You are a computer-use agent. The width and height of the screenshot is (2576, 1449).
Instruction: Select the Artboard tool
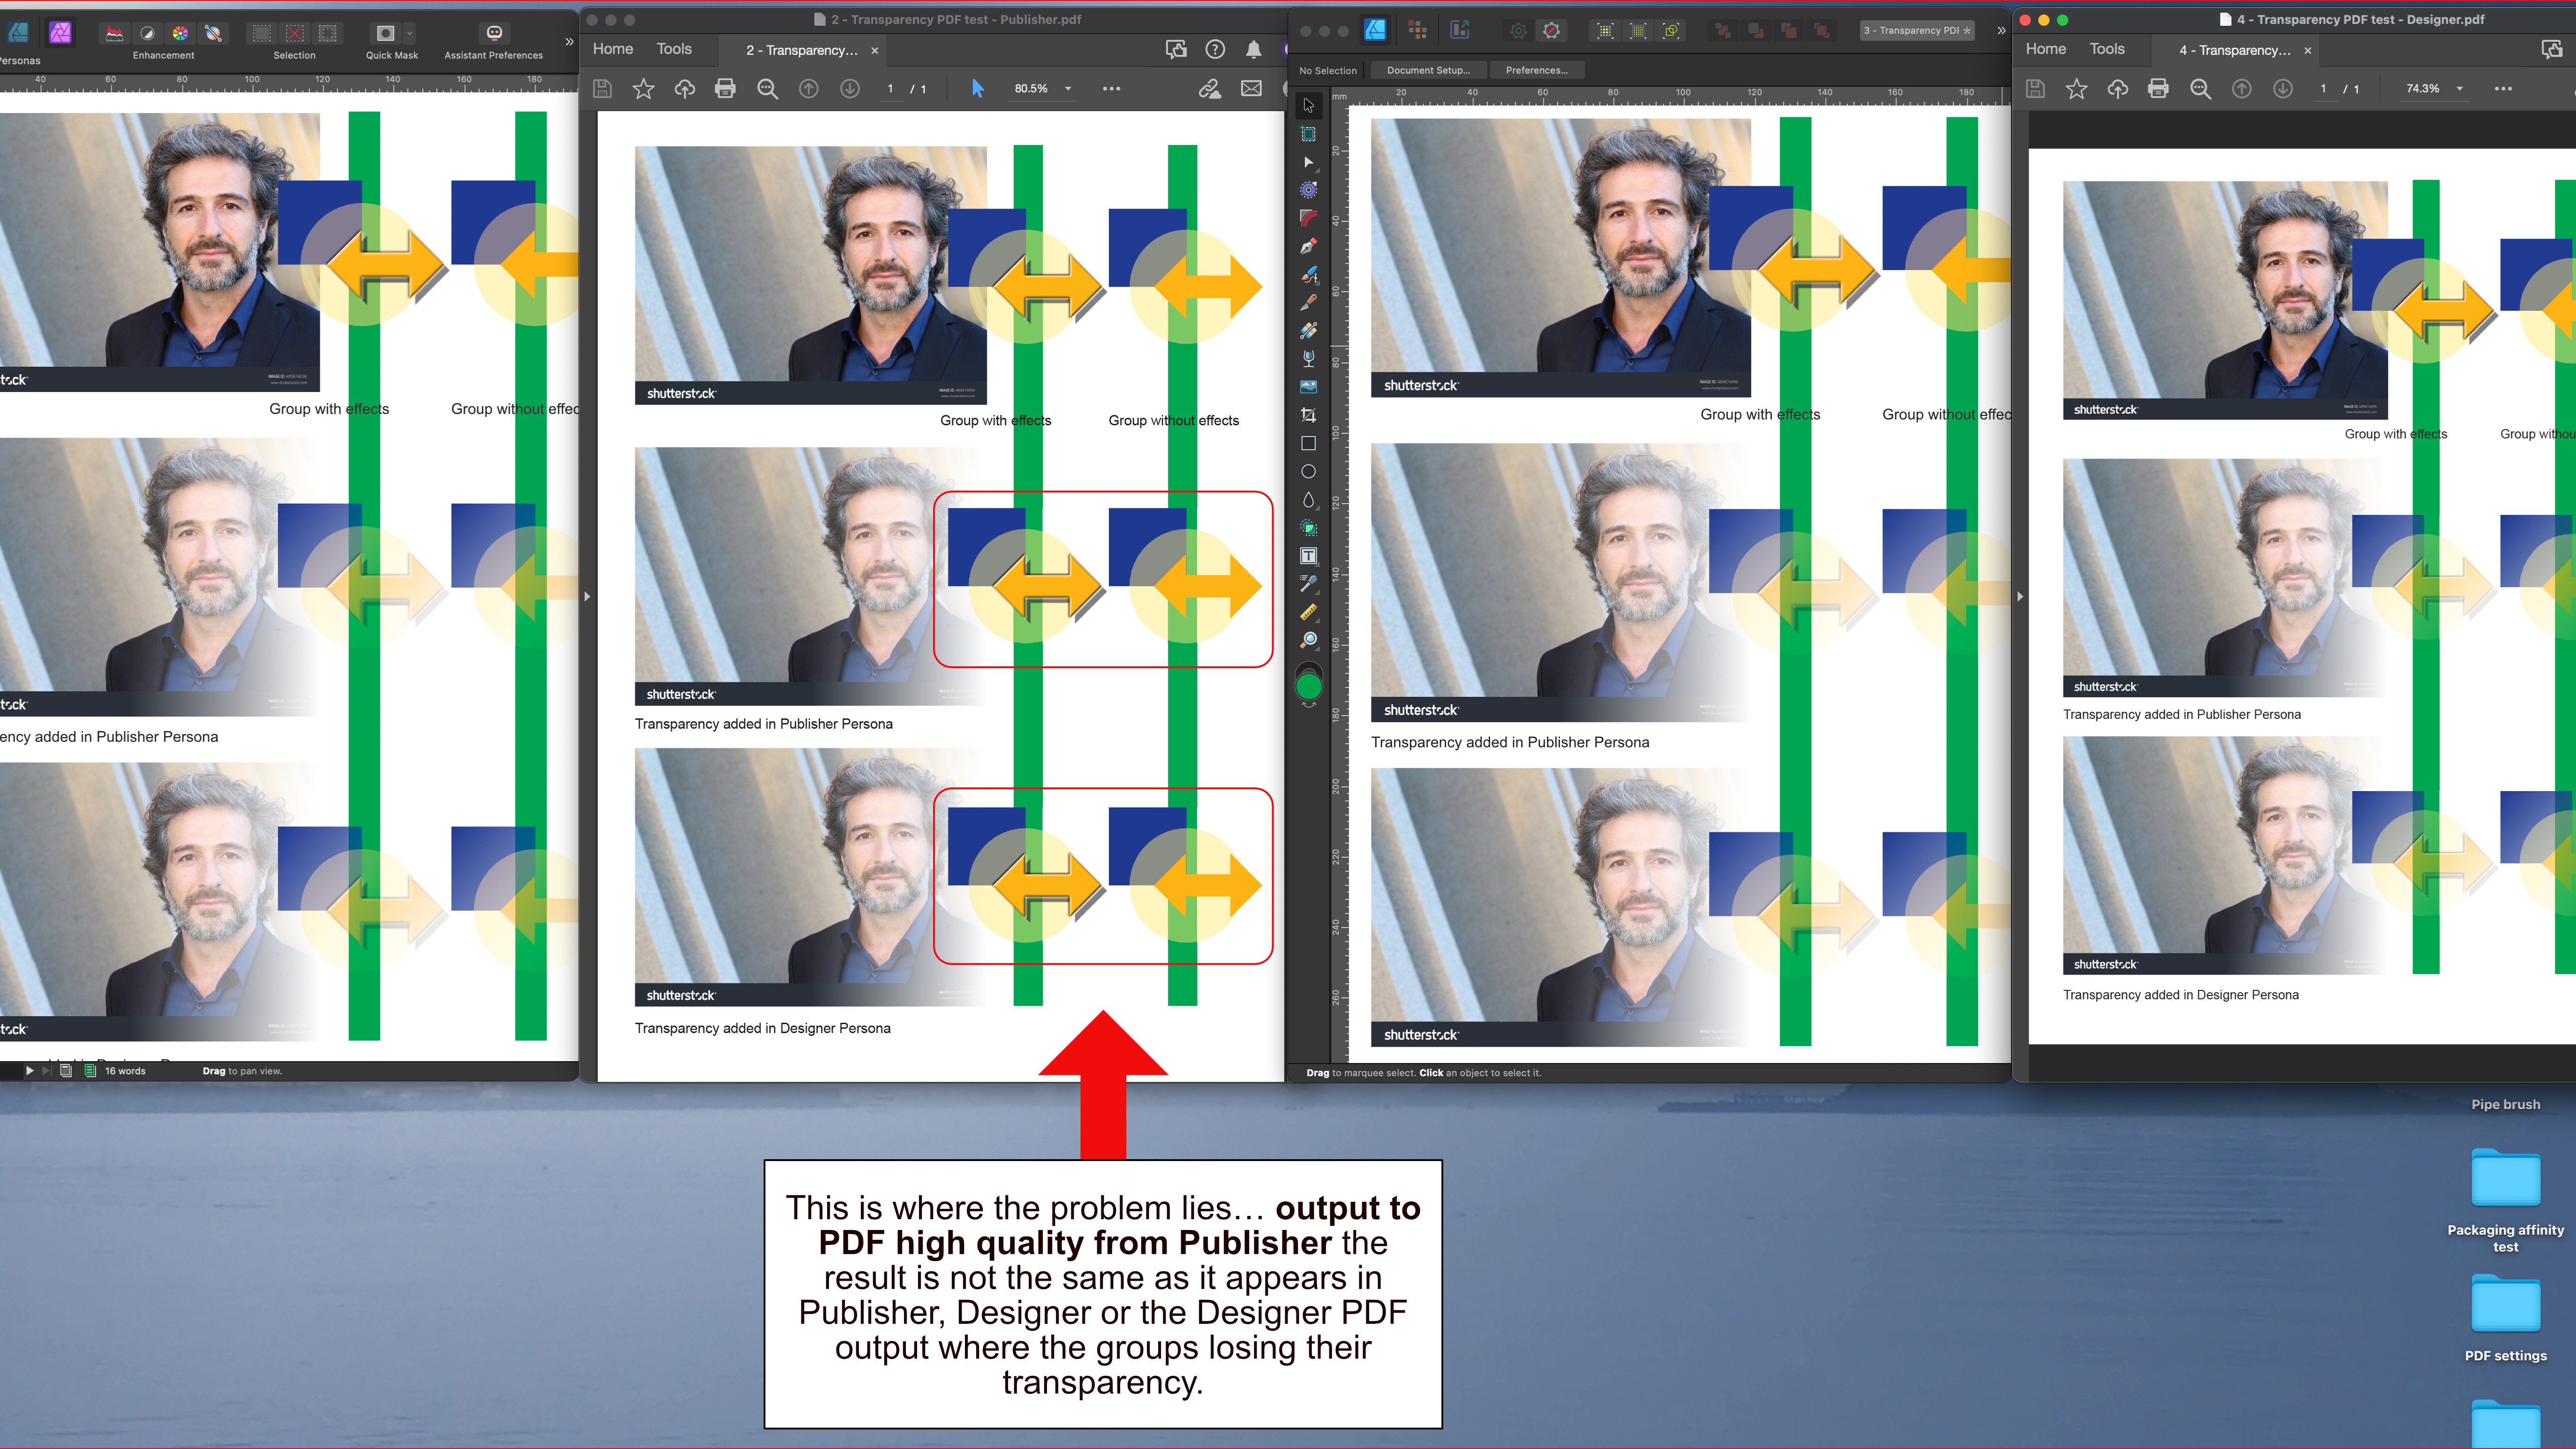coord(1308,133)
